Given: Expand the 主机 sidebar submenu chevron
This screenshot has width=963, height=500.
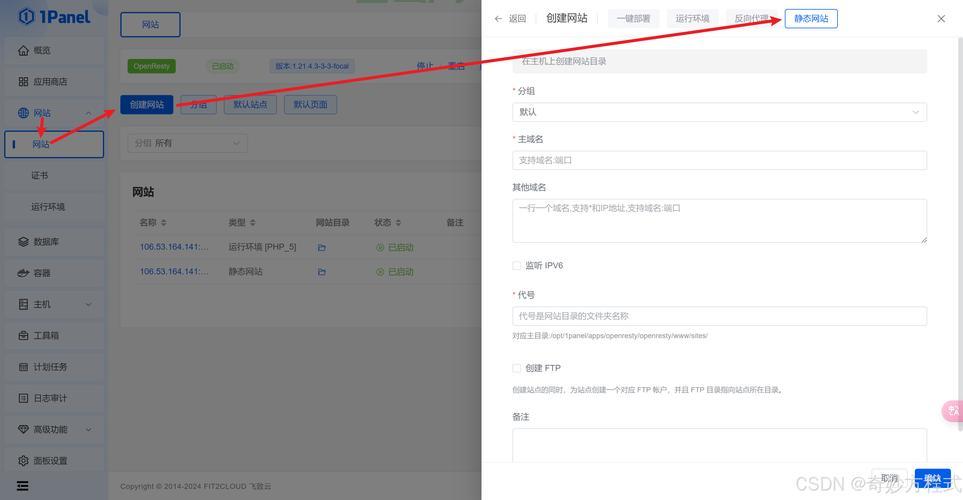Looking at the screenshot, I should [x=88, y=304].
